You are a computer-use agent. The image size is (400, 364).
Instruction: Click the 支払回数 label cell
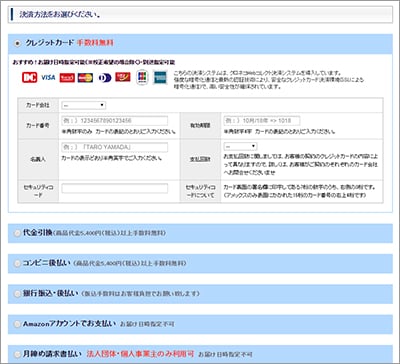(x=200, y=159)
